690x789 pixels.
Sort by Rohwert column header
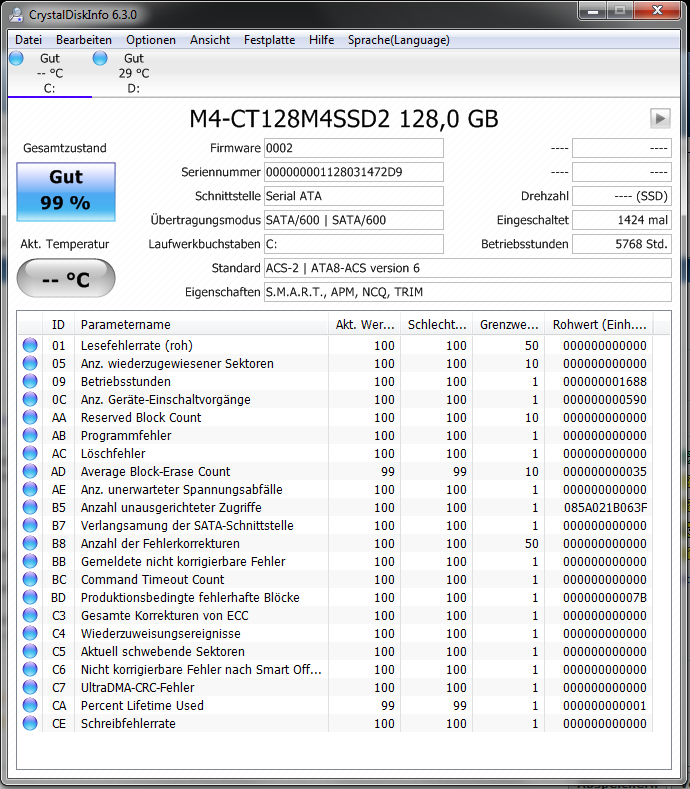[599, 325]
